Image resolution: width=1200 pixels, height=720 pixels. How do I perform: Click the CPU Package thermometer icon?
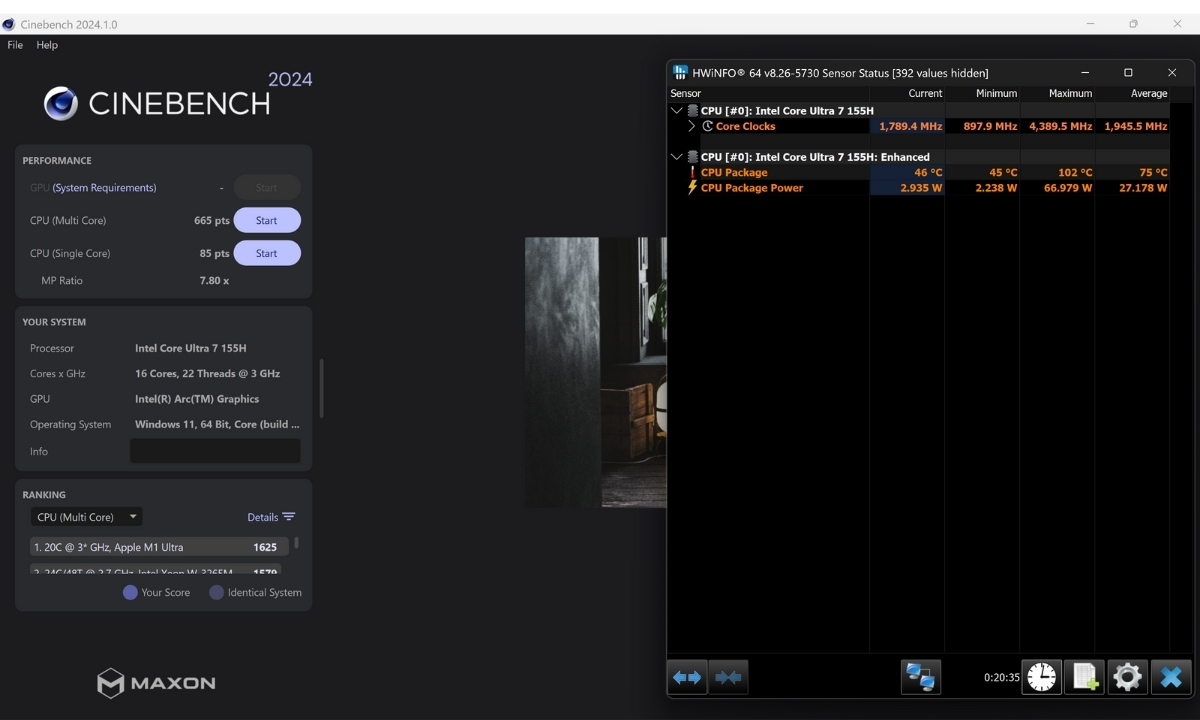691,172
